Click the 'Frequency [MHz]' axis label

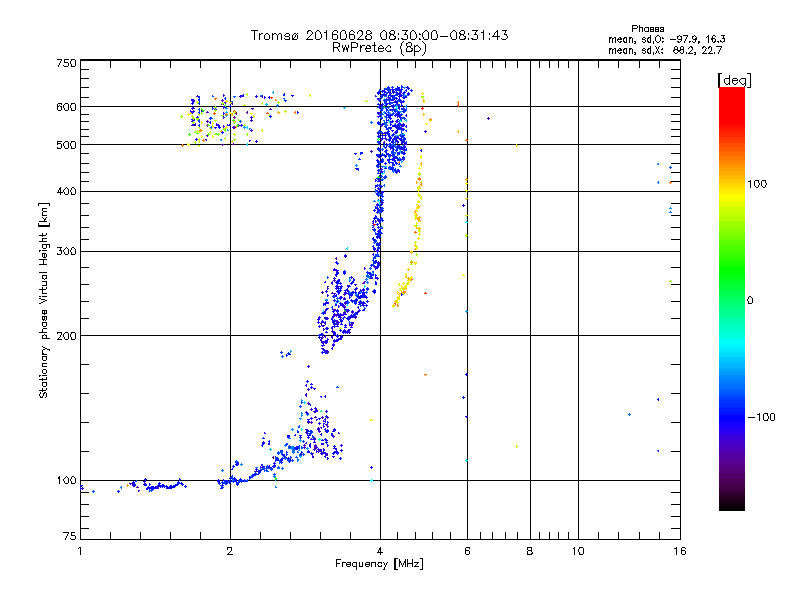379,564
